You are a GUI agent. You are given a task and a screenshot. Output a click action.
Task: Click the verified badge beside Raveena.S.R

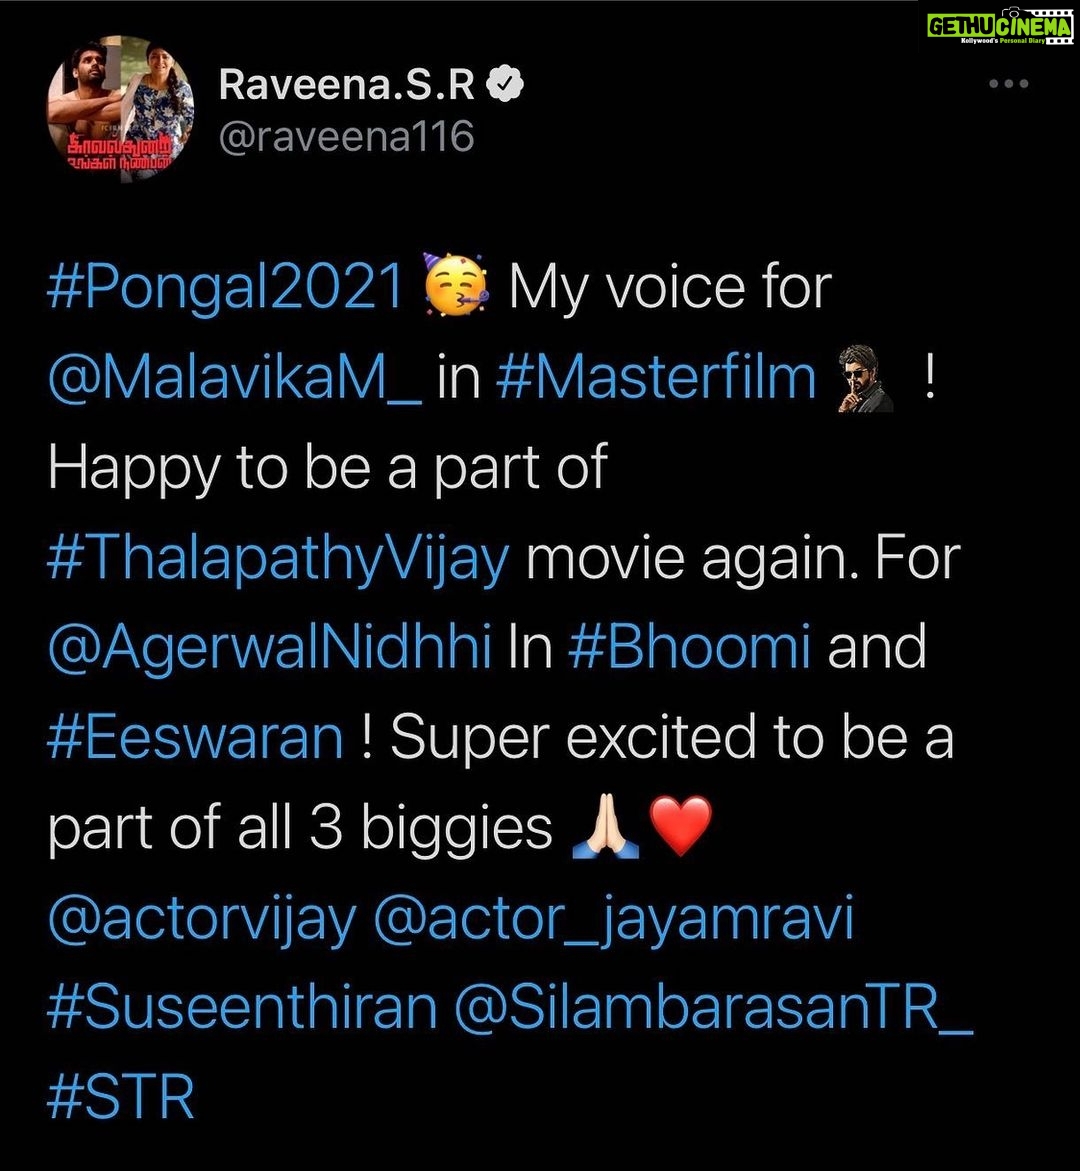pos(505,84)
